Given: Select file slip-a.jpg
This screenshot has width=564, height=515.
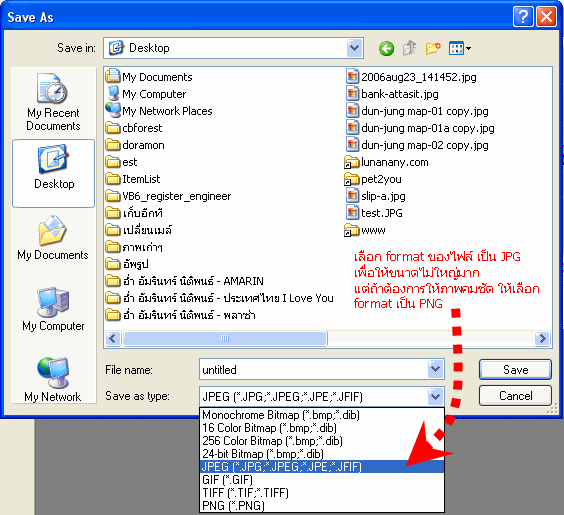Looking at the screenshot, I should point(376,196).
